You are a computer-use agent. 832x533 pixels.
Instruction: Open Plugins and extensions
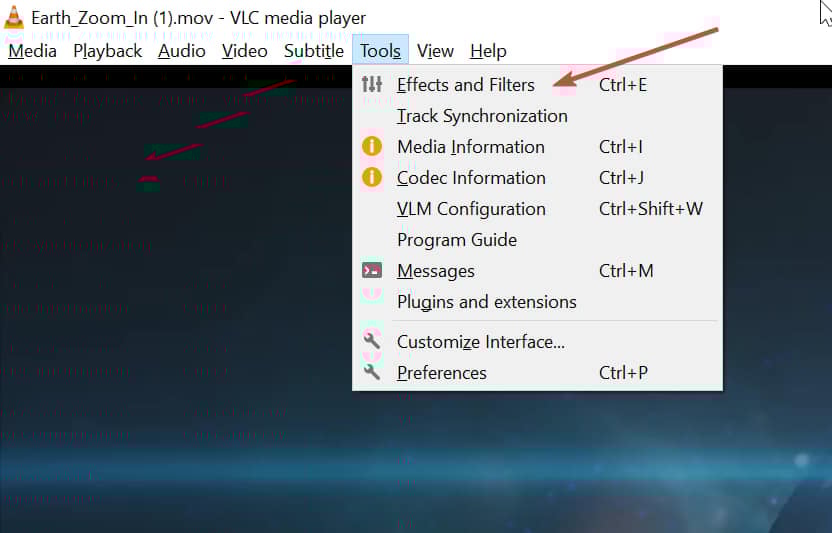(537, 302)
